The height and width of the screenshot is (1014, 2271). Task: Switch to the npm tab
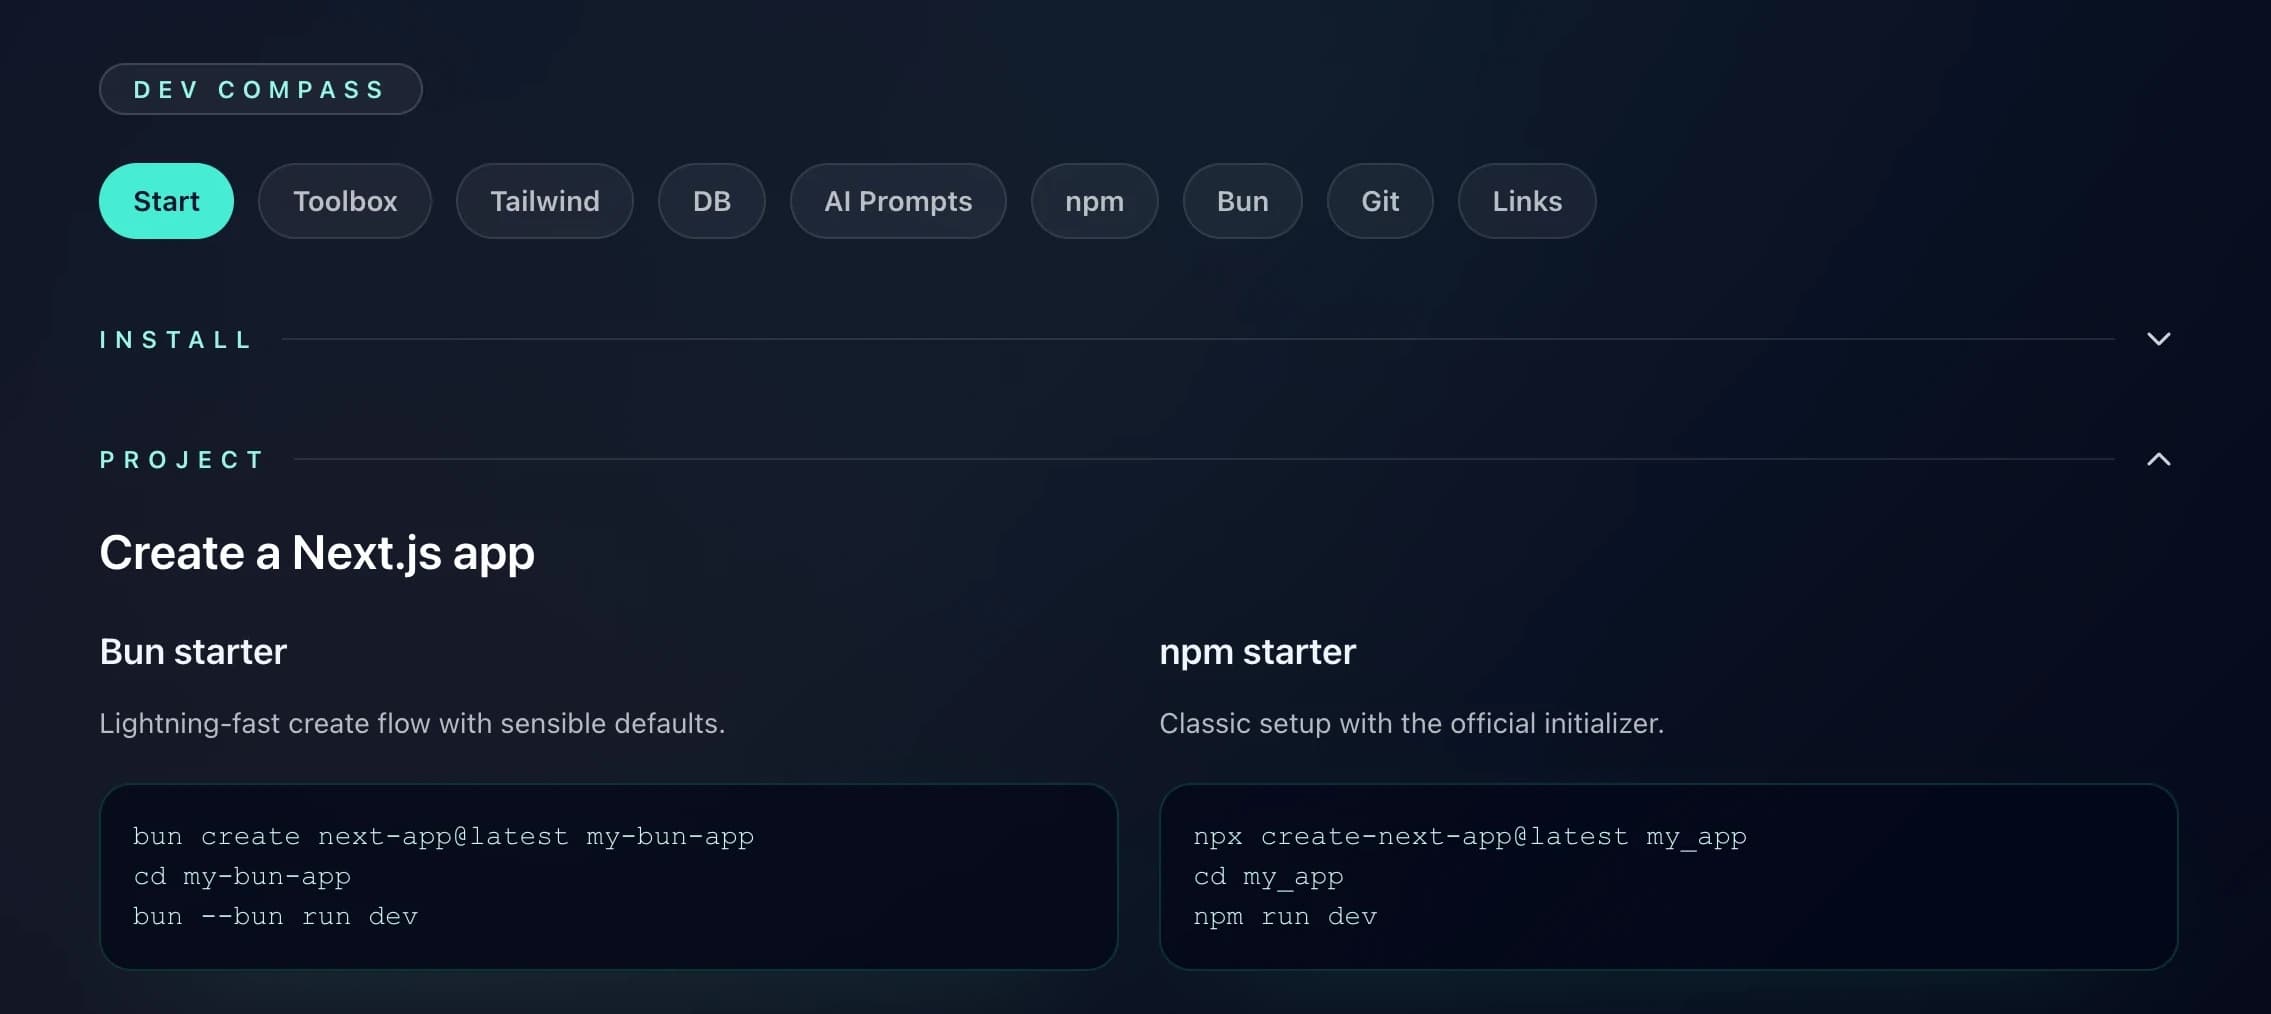pyautogui.click(x=1094, y=200)
